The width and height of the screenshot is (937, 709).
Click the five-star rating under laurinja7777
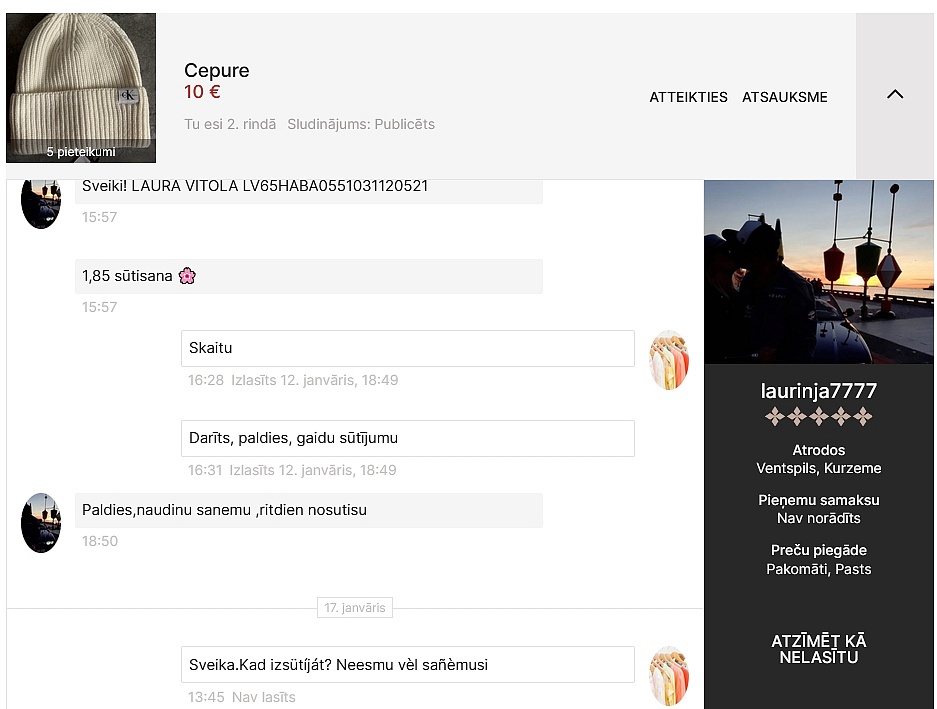818,417
